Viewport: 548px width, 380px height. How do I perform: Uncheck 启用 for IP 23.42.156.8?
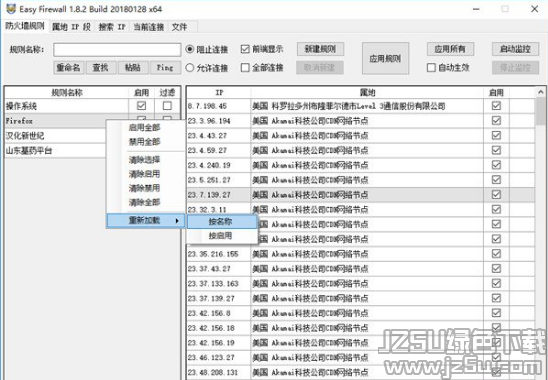pos(496,313)
